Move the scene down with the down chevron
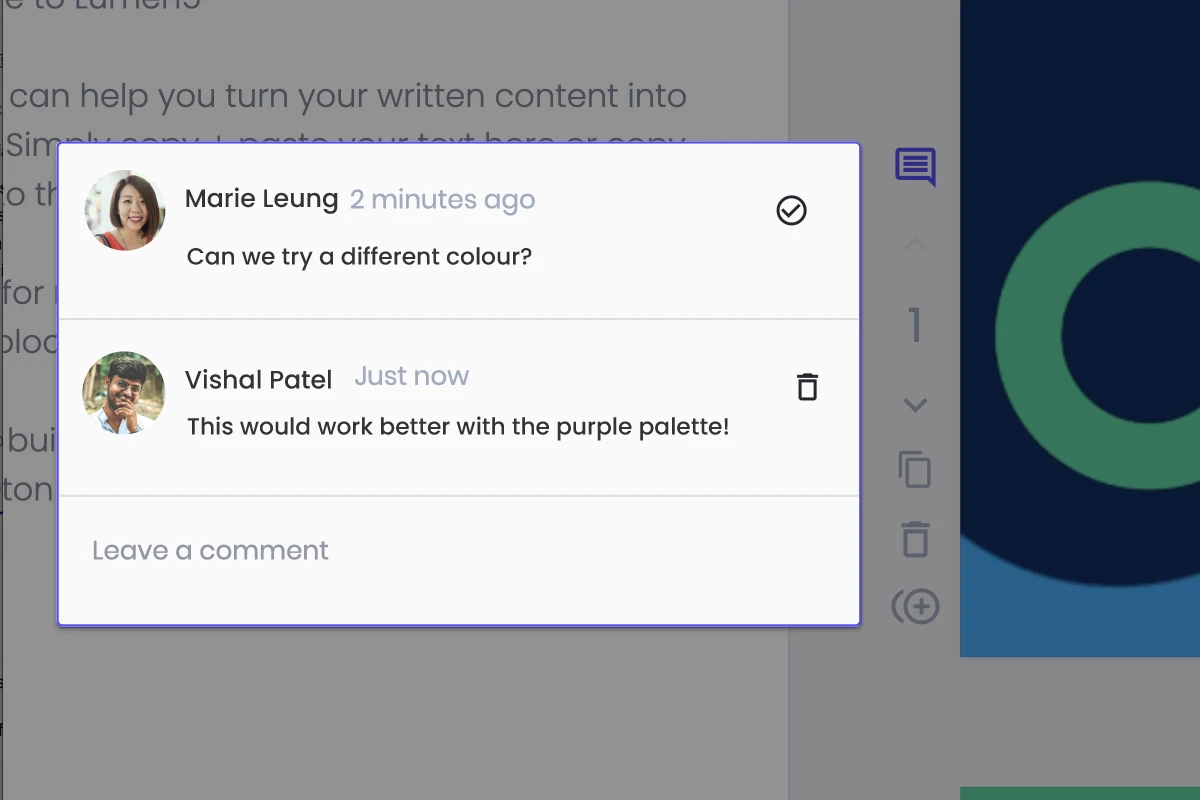Screen dimensions: 1200x800 pos(915,405)
